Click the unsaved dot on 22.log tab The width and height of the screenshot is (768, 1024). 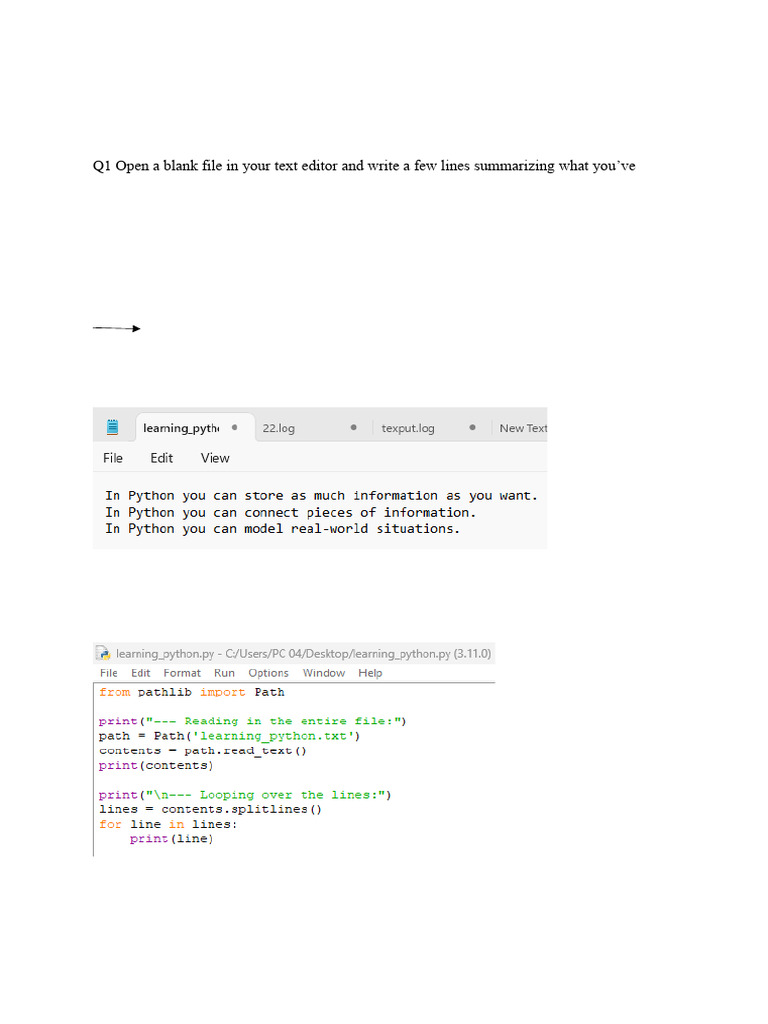353,427
